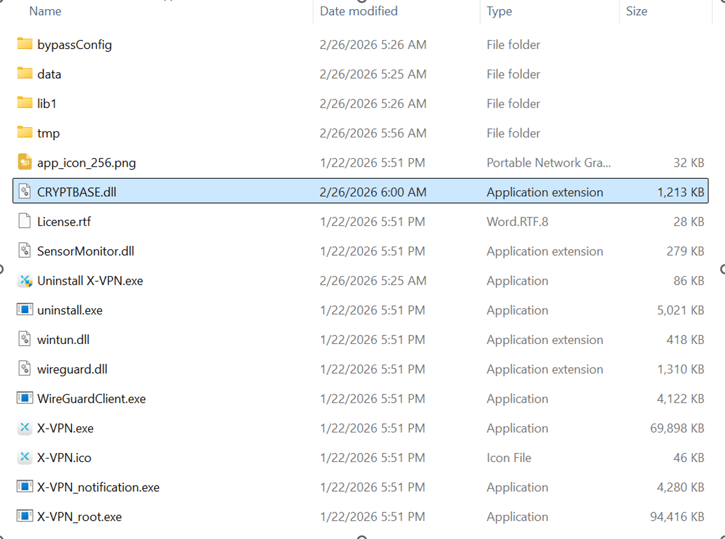Select file name wireguard.dll
Viewport: 725px width, 539px height.
click(72, 370)
